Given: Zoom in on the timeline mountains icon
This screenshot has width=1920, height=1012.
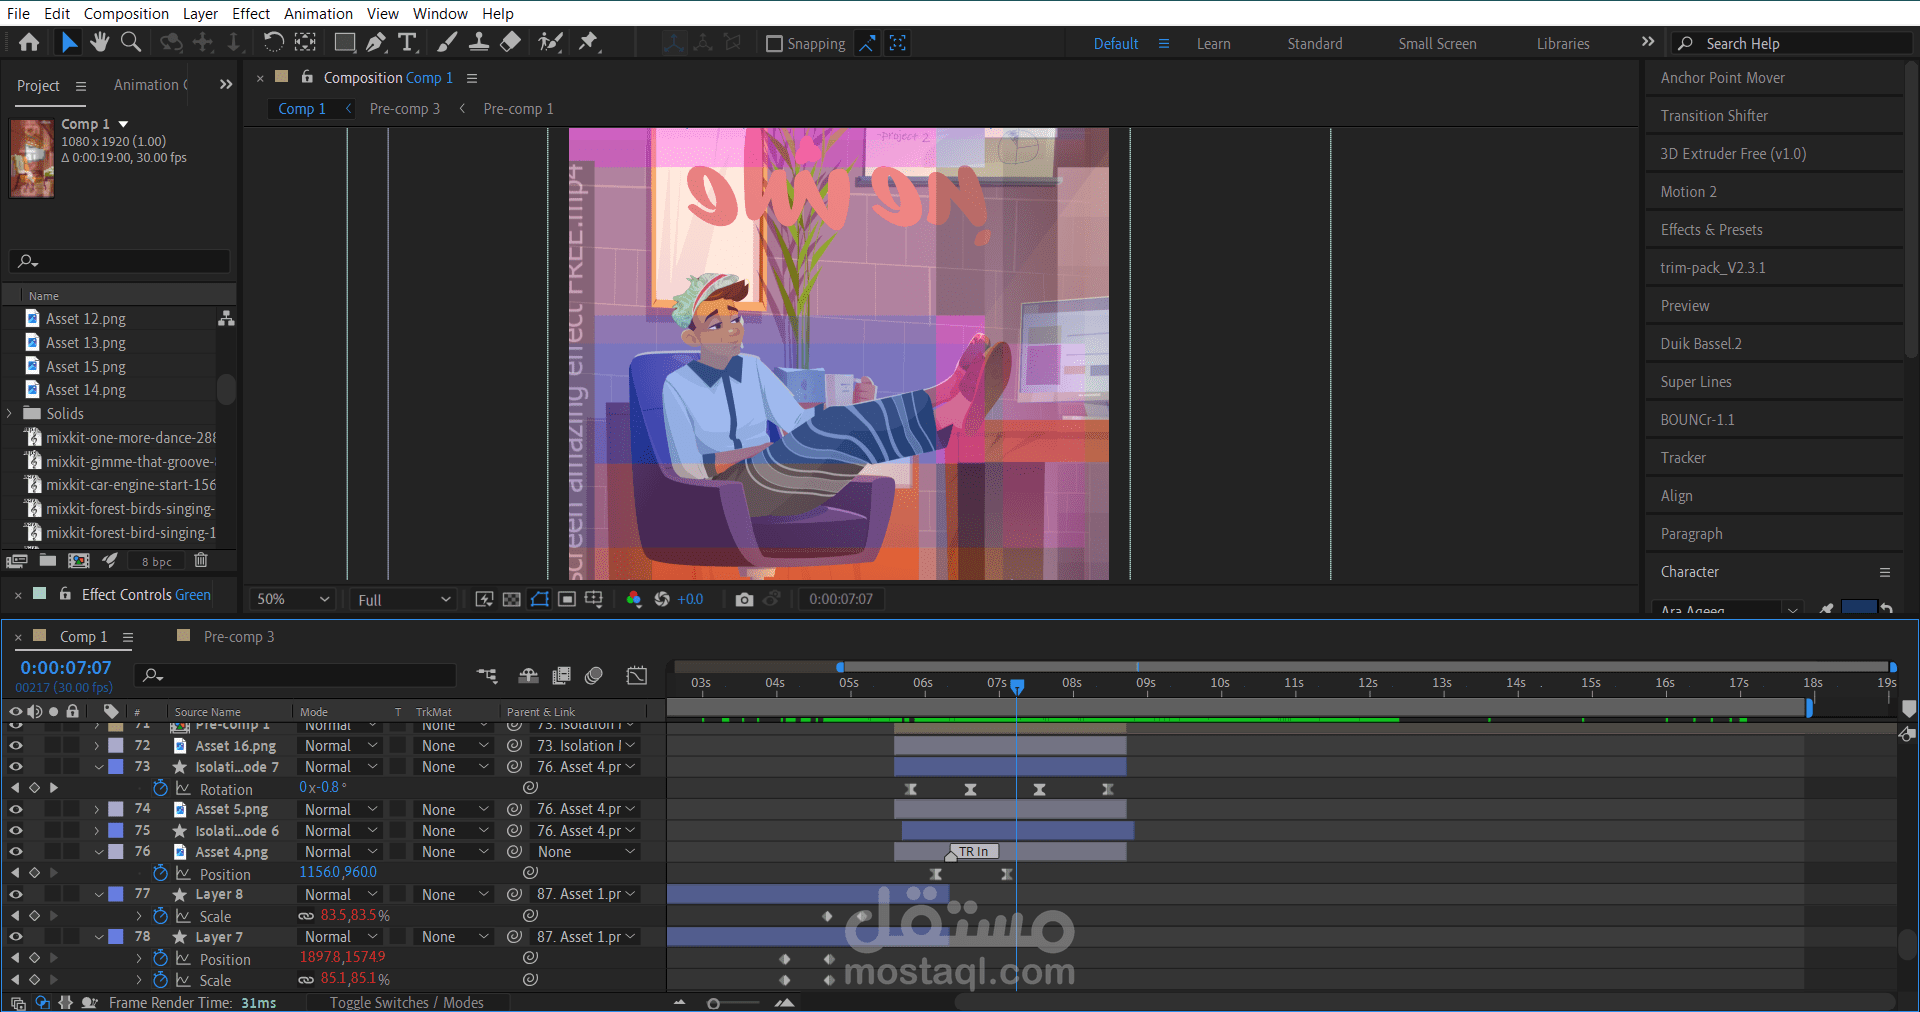Looking at the screenshot, I should [785, 1002].
